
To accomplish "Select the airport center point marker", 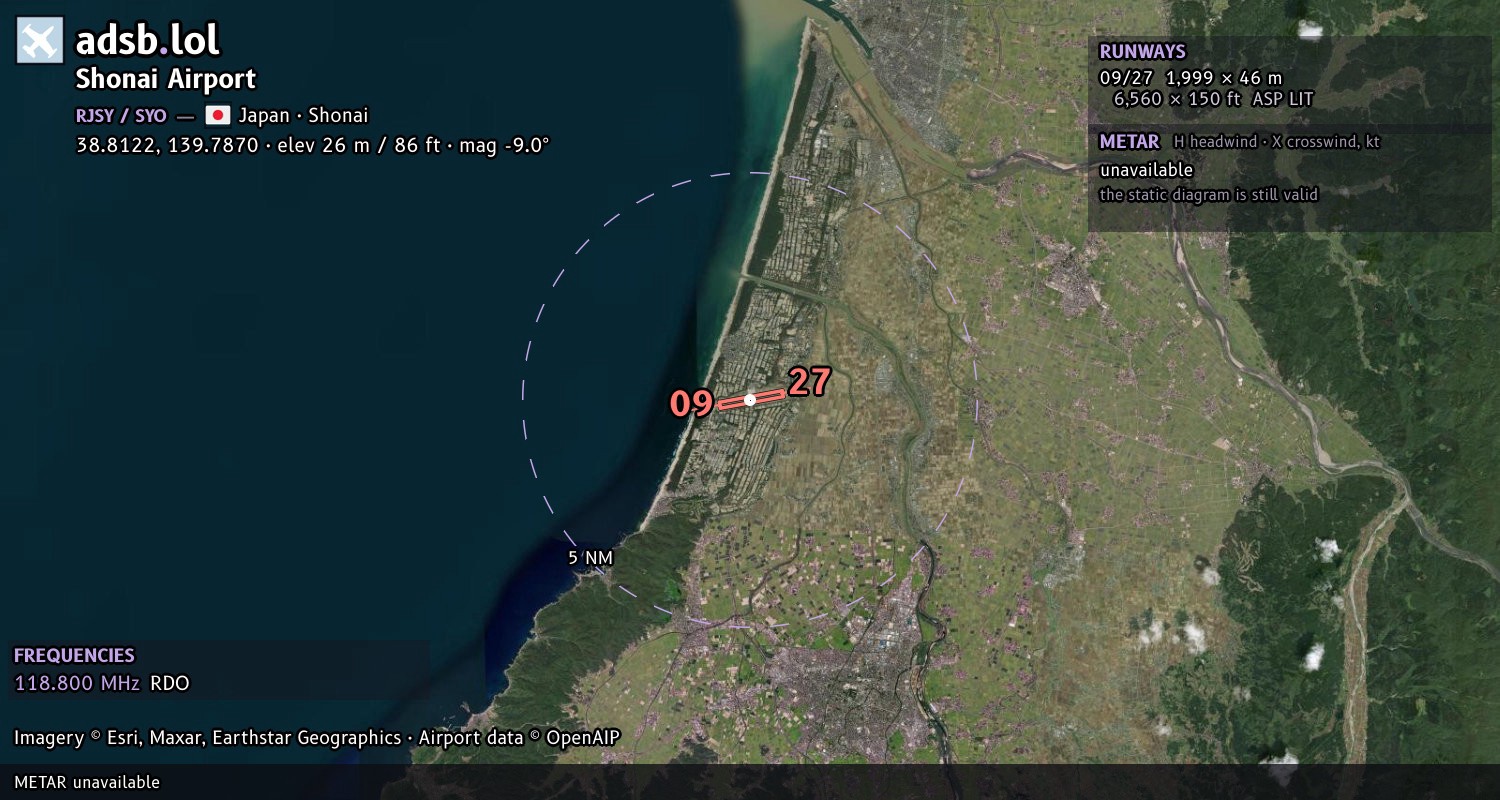I will pyautogui.click(x=750, y=400).
